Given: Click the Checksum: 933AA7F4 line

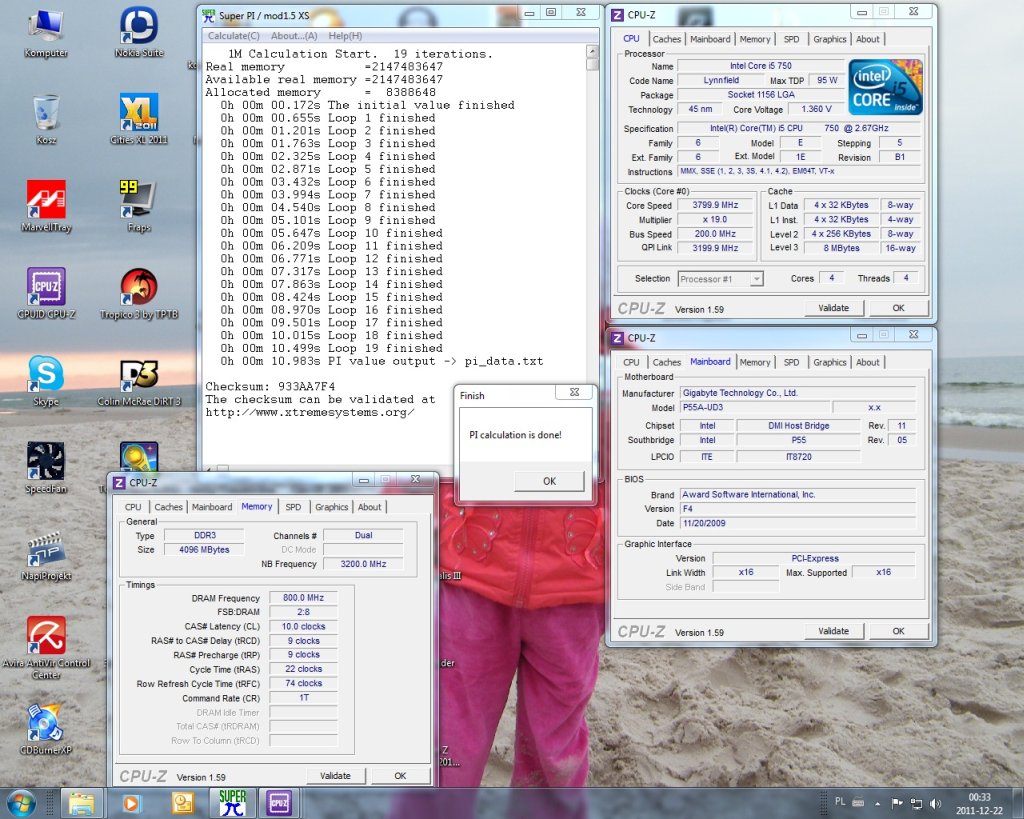Looking at the screenshot, I should [270, 387].
